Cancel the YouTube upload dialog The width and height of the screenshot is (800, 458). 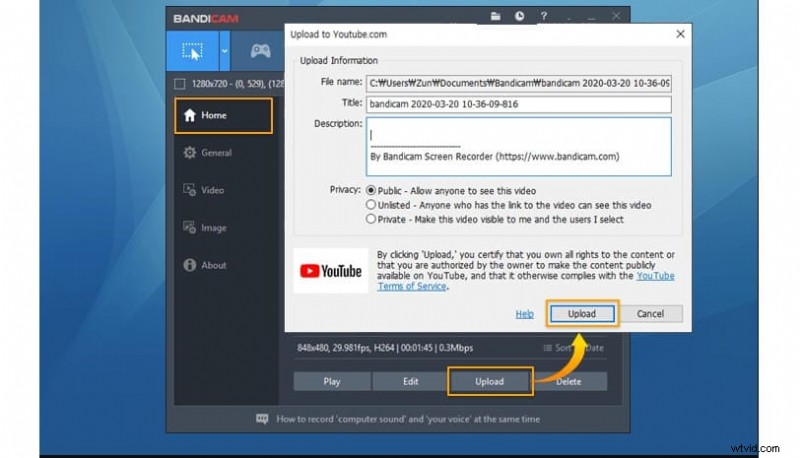[651, 314]
